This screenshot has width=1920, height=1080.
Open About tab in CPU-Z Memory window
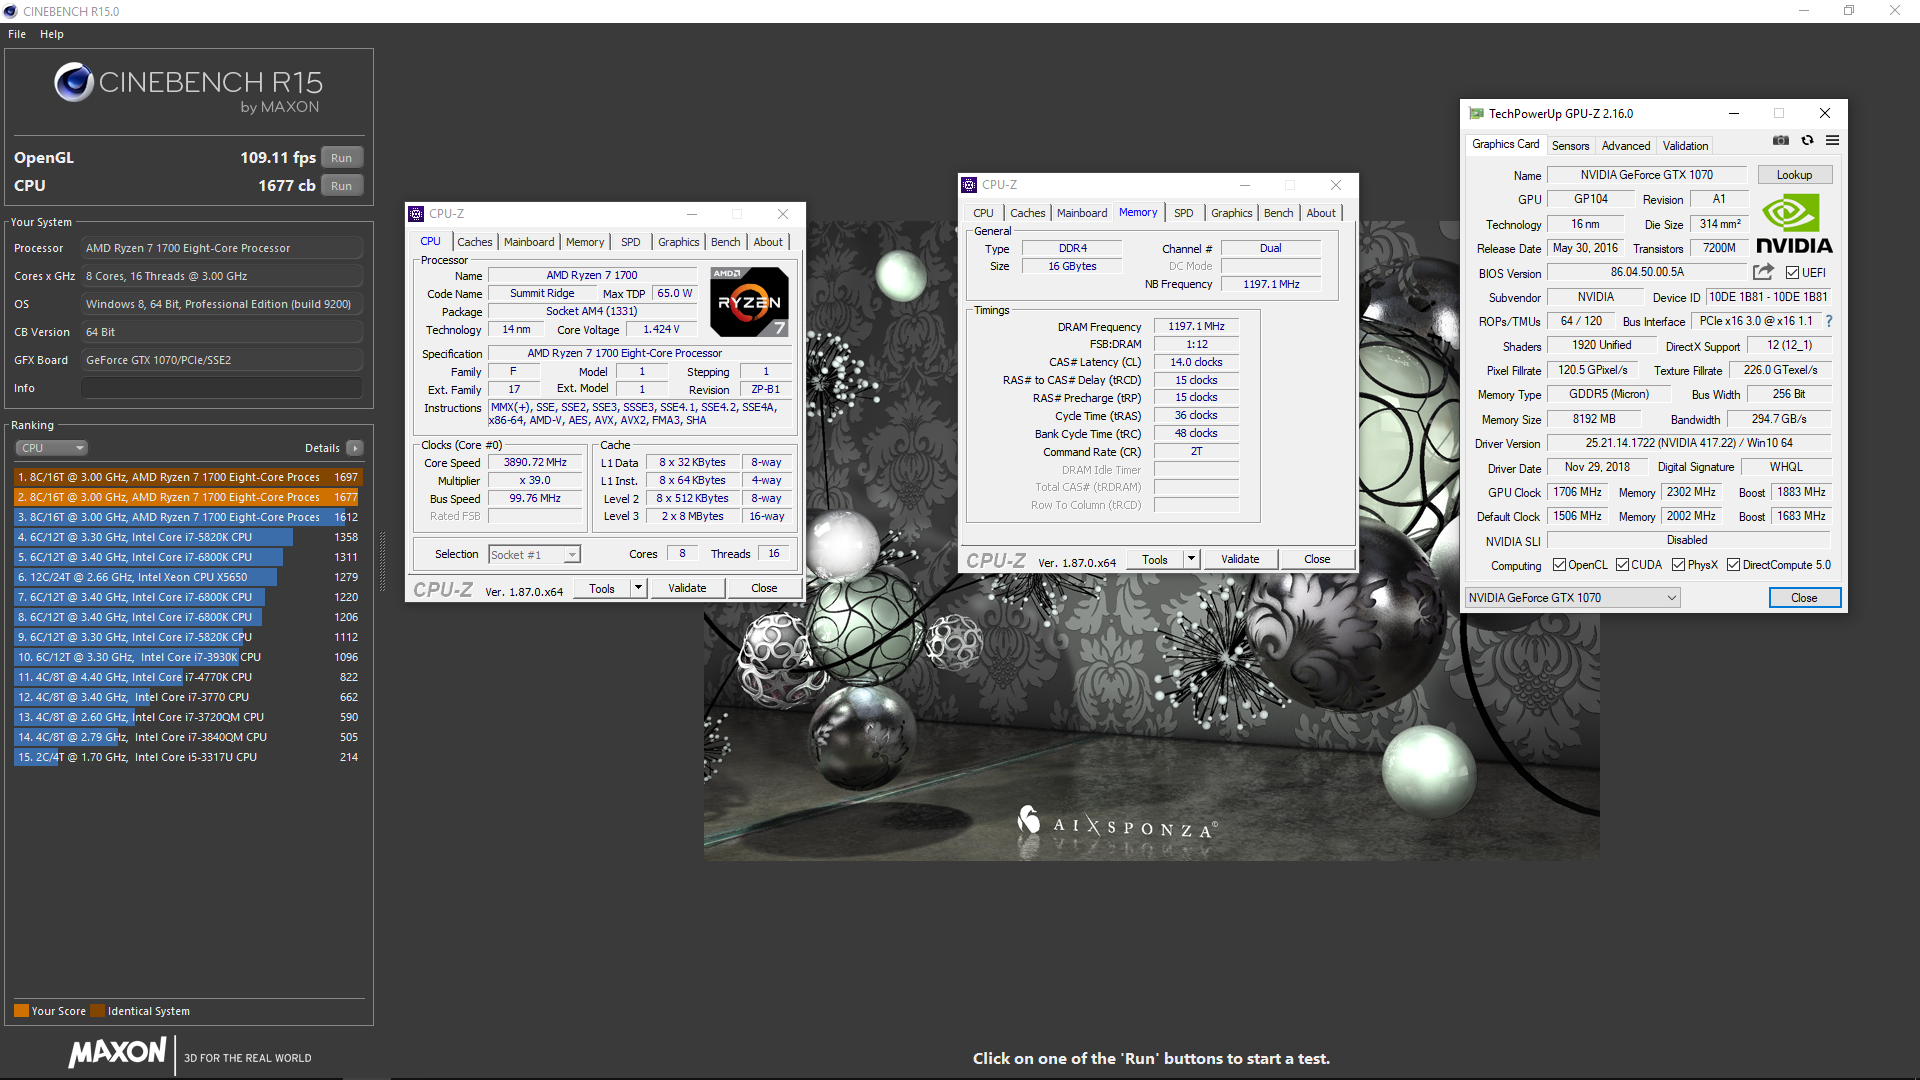click(x=1320, y=213)
